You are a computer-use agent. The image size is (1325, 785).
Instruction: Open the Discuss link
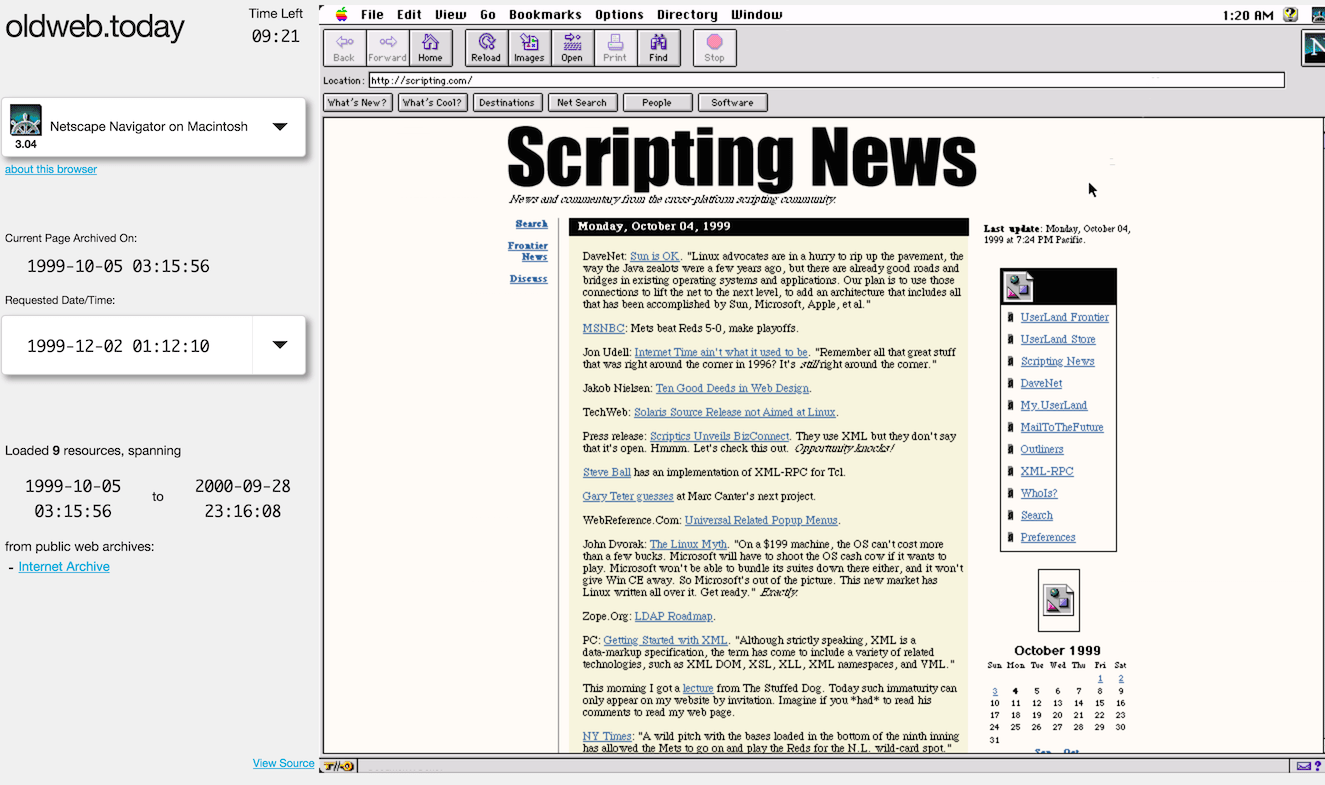(x=528, y=279)
